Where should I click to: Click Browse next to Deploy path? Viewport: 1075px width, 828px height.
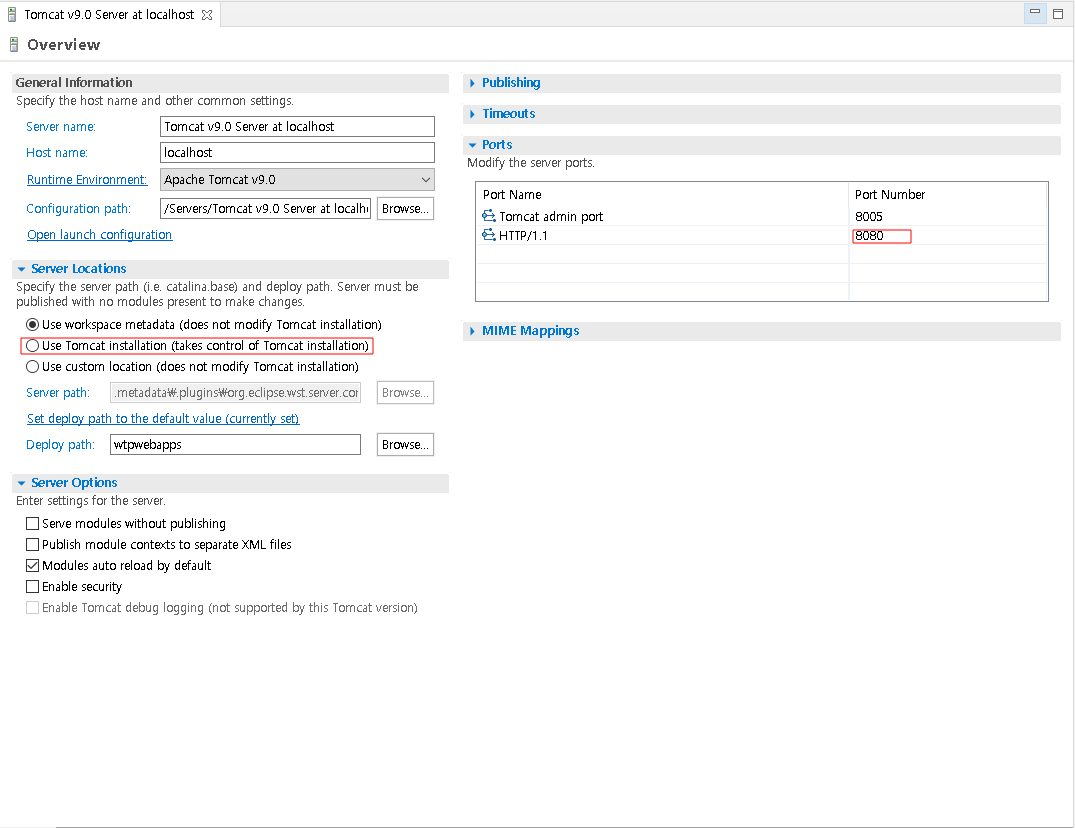(405, 445)
